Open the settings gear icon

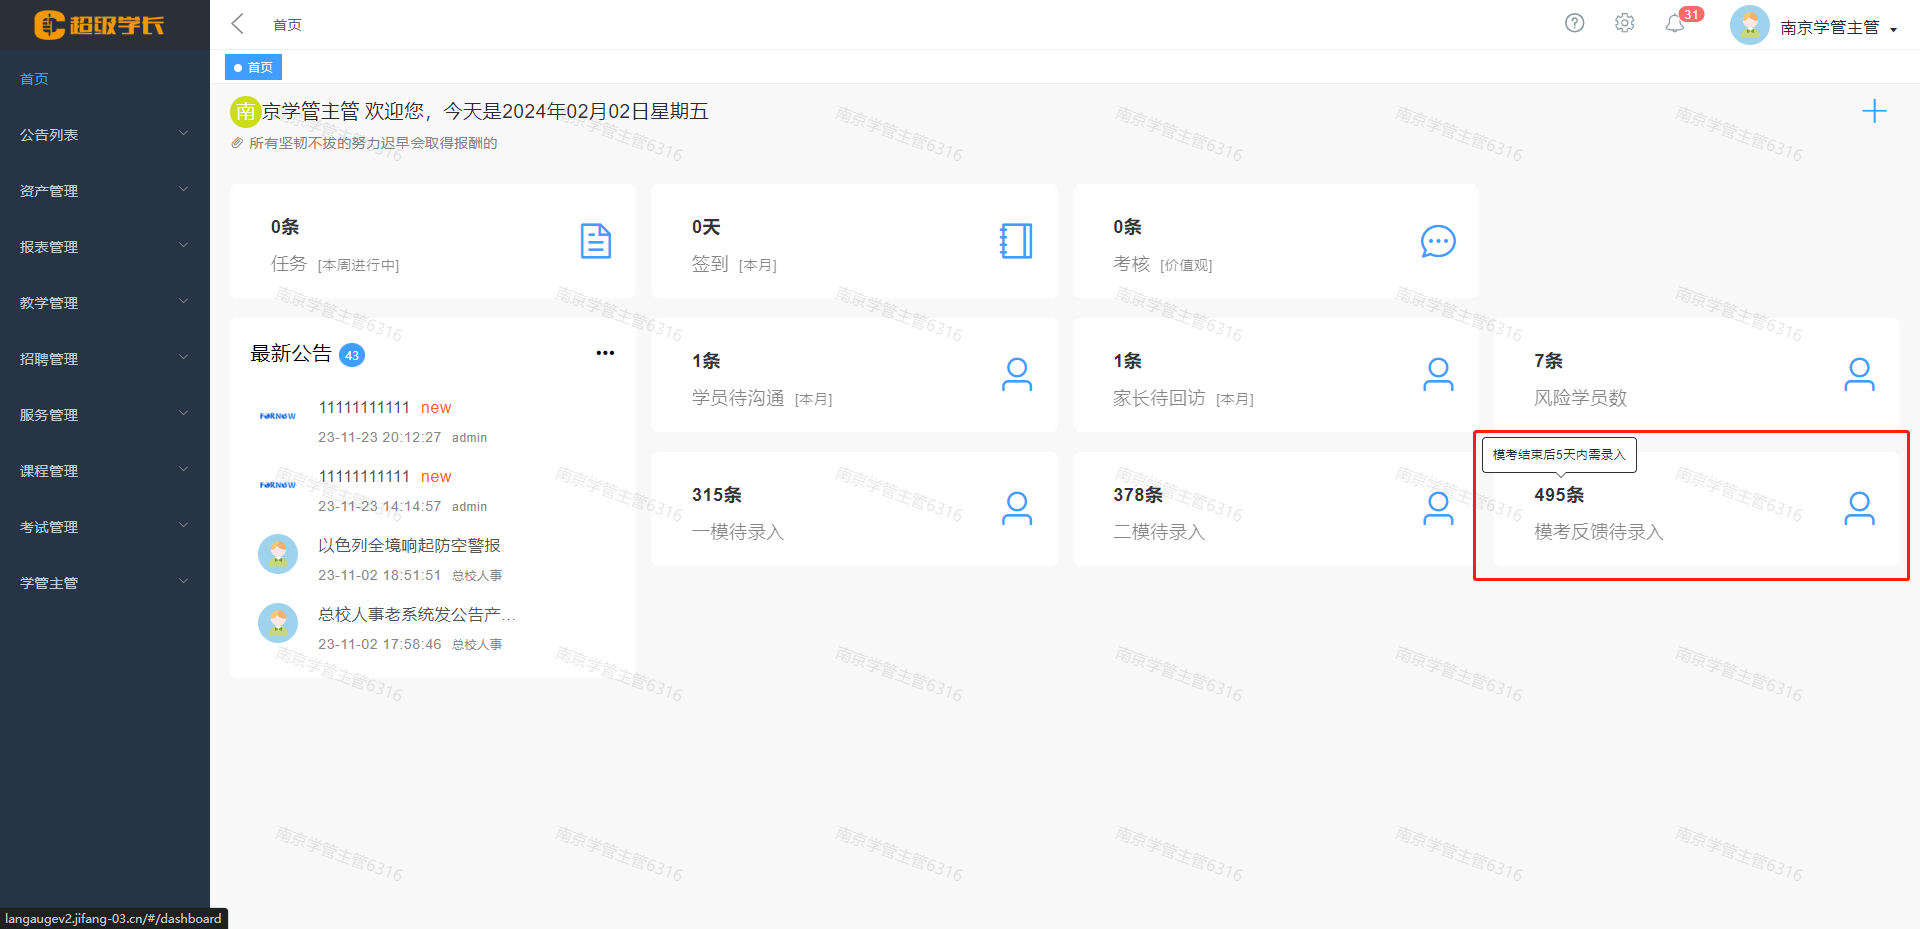coord(1624,23)
